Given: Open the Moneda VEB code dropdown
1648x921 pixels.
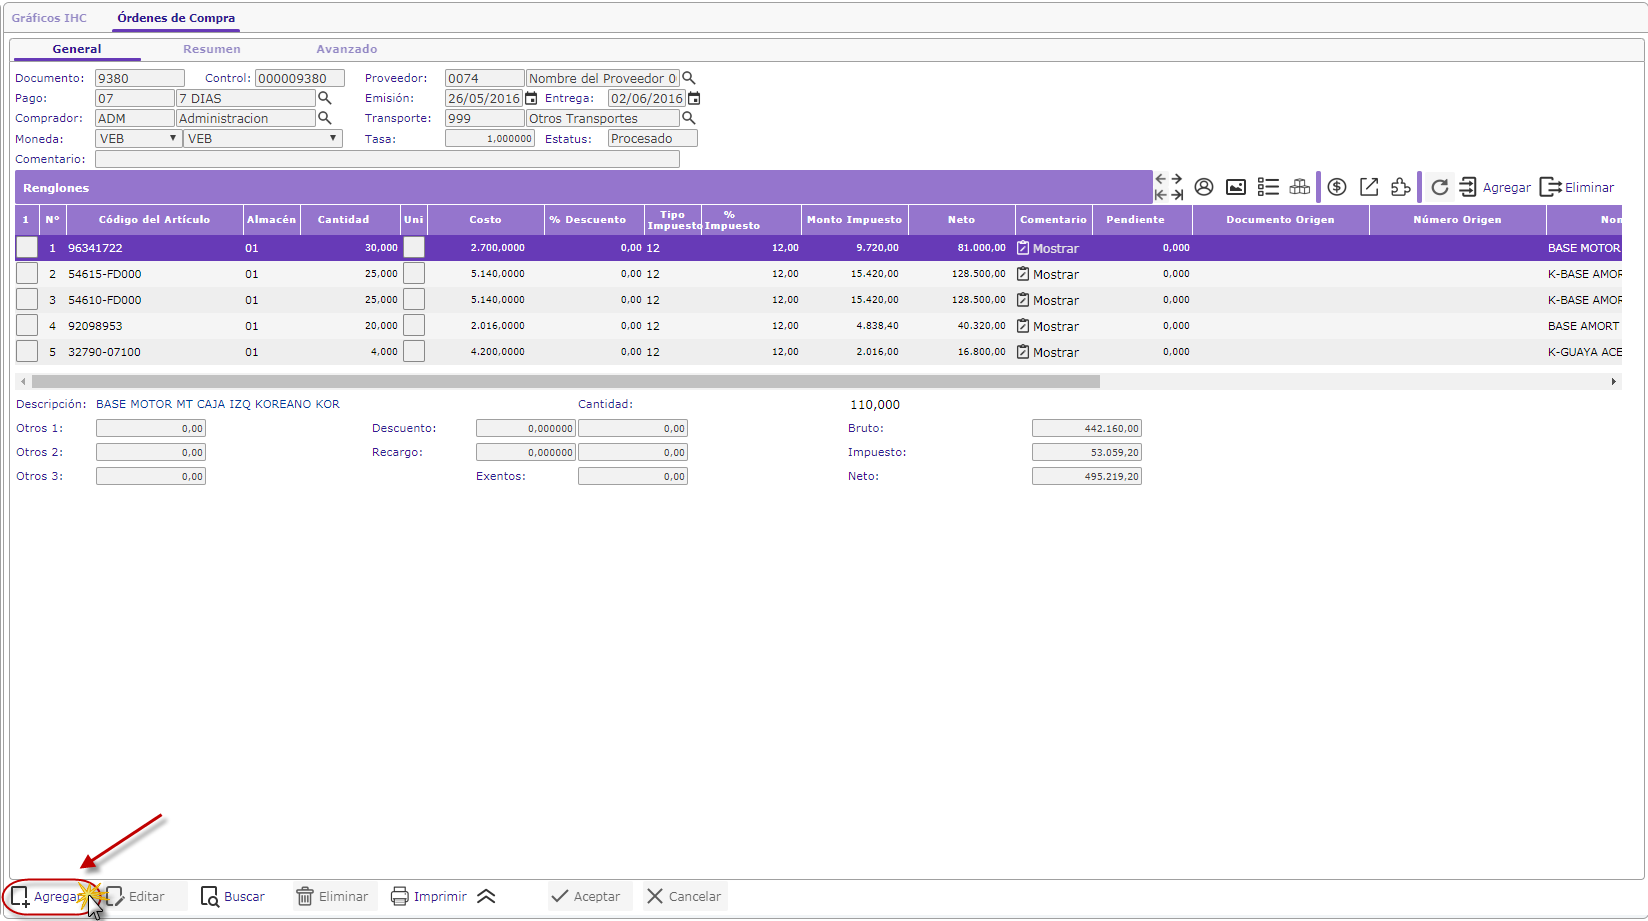Looking at the screenshot, I should [137, 139].
